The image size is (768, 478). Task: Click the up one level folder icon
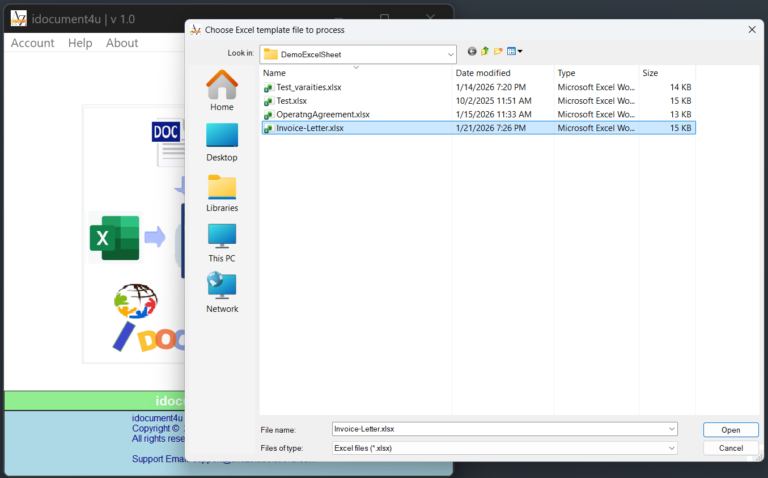click(485, 51)
